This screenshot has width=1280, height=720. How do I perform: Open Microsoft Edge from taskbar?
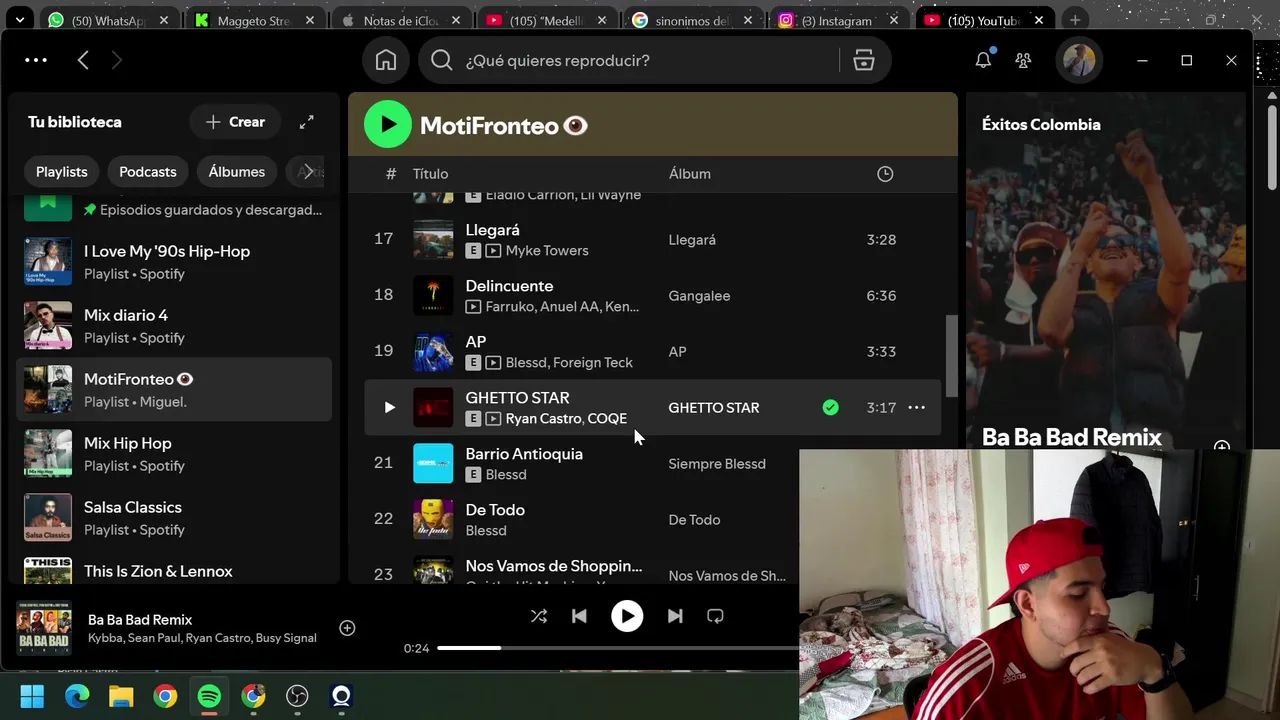(77, 696)
